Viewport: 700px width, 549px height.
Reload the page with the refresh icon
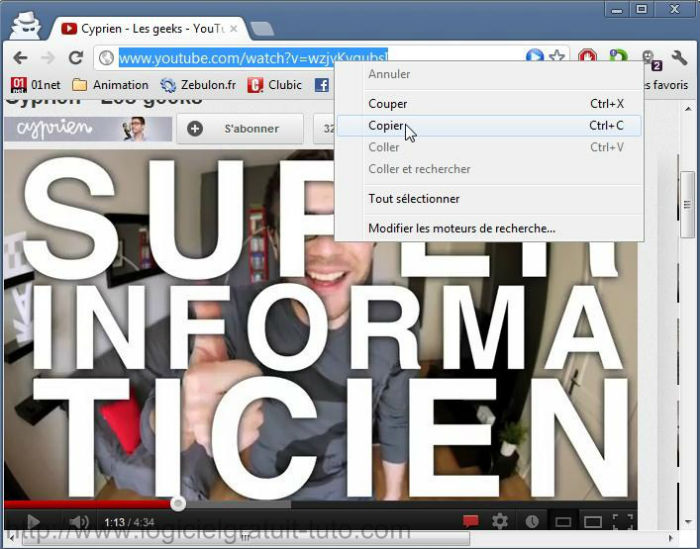pyautogui.click(x=76, y=58)
